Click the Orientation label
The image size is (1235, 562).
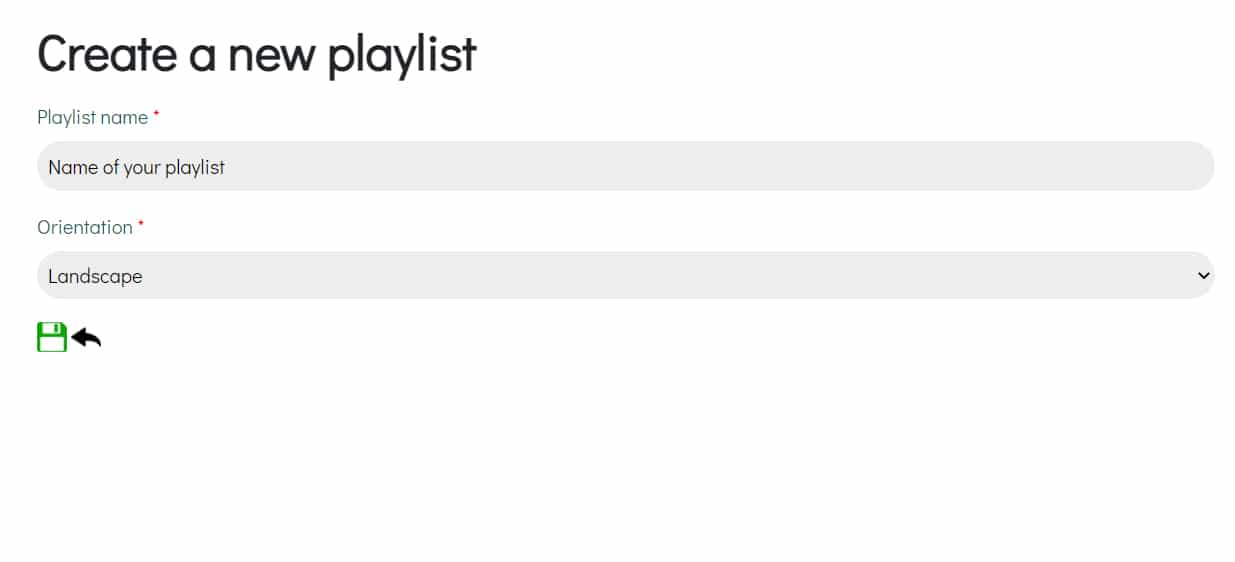(x=84, y=227)
